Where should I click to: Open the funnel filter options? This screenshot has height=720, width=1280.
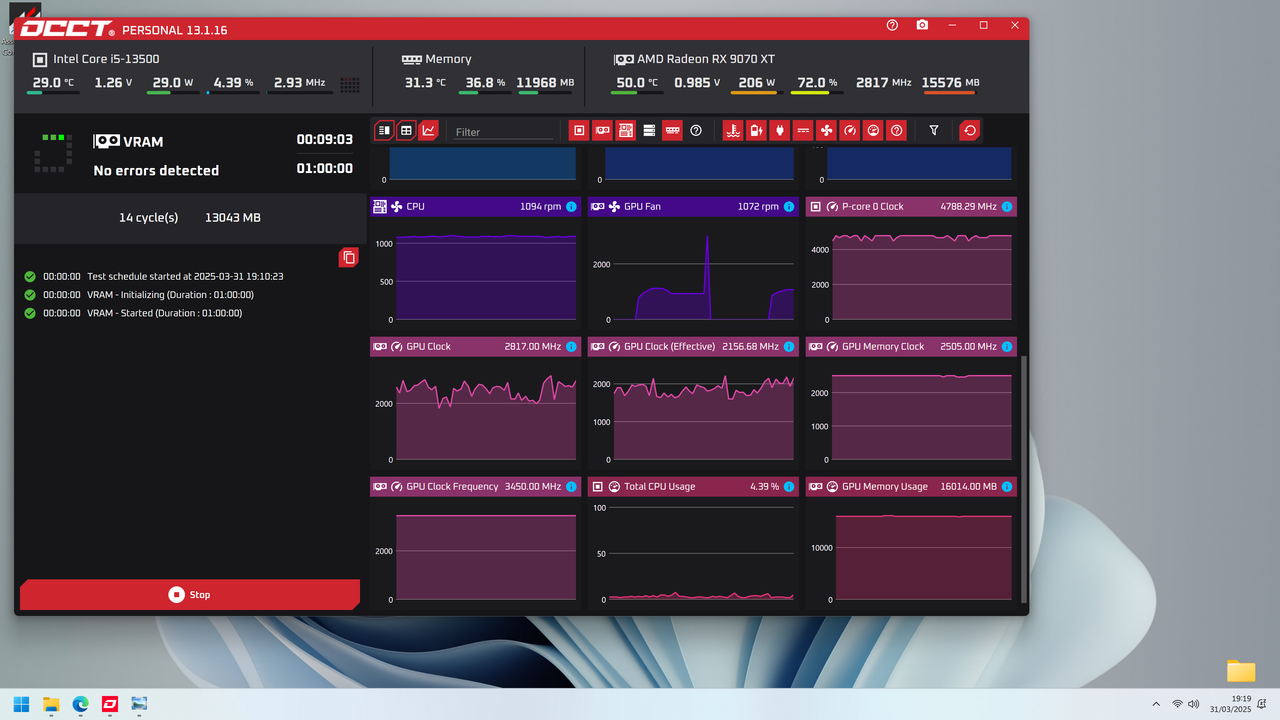(934, 130)
